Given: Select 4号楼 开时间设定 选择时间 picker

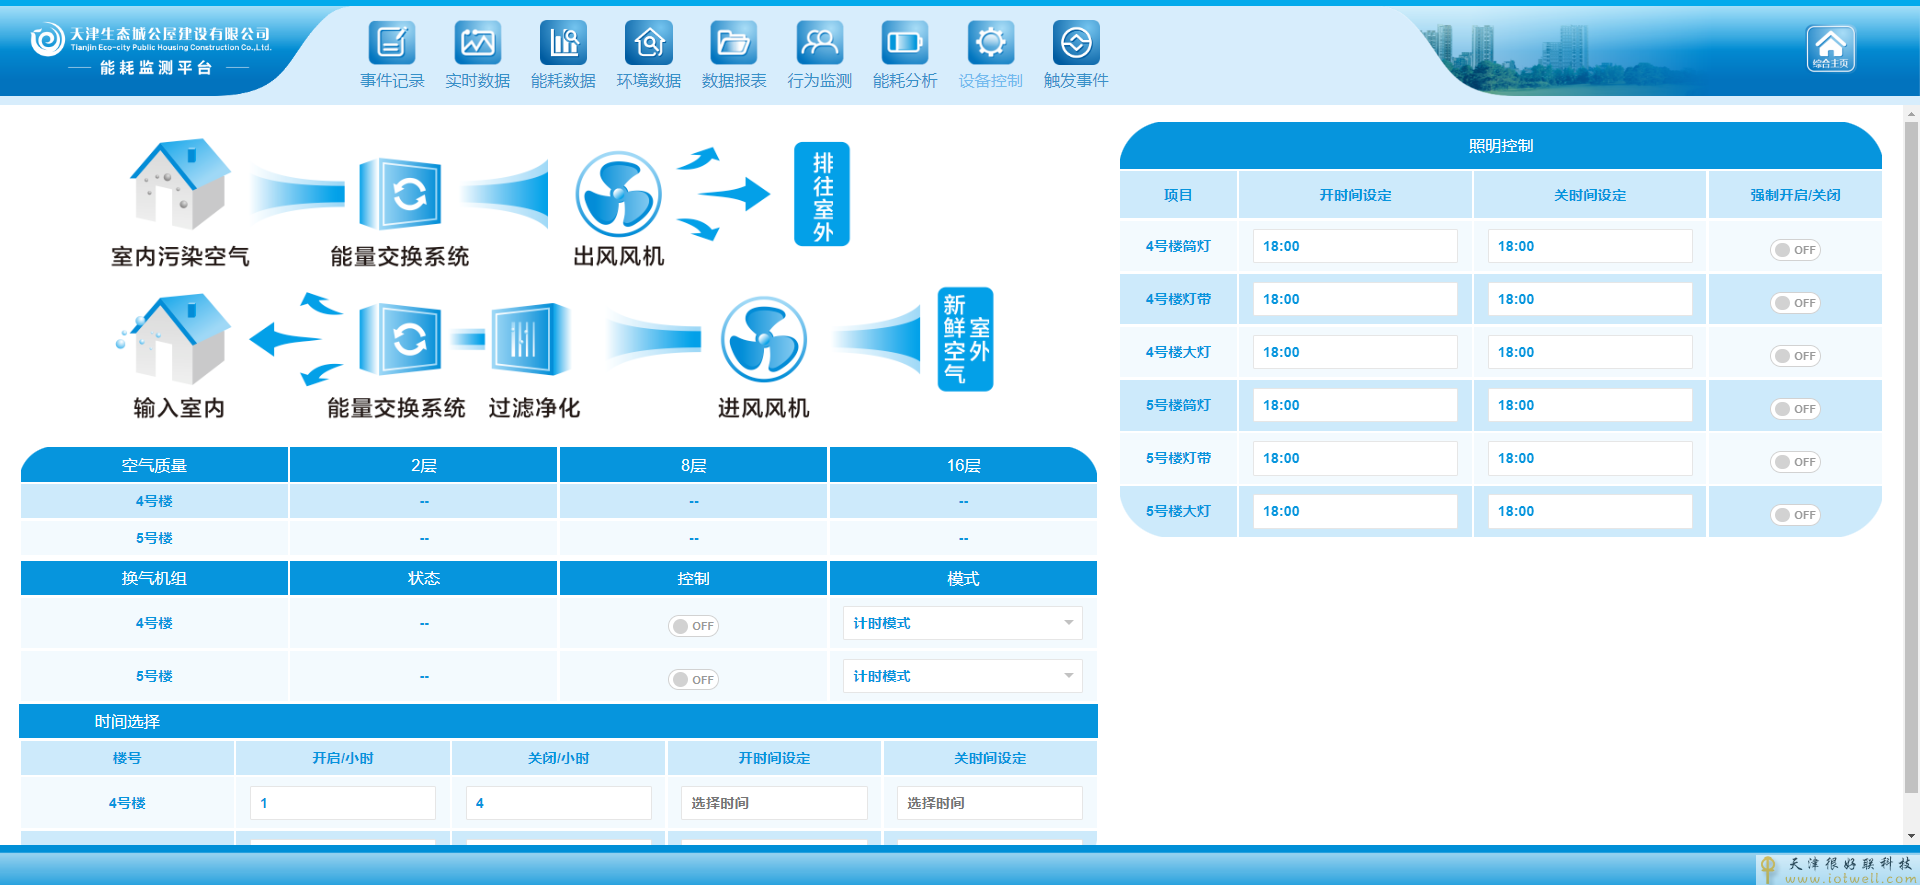Looking at the screenshot, I should 774,803.
